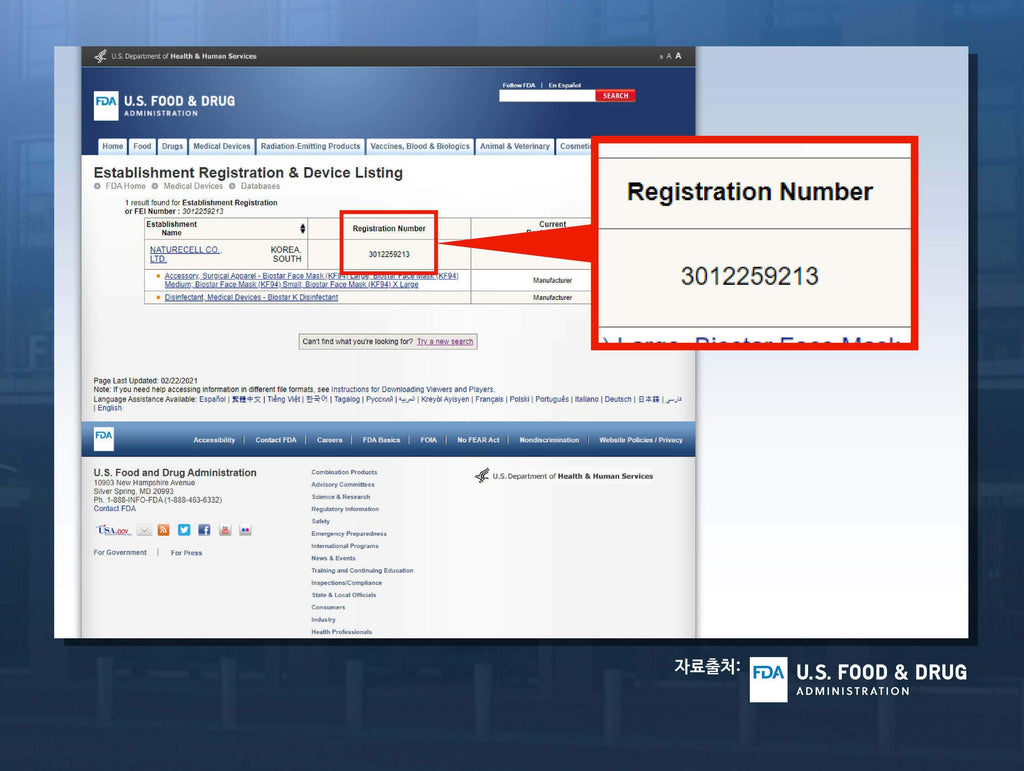Choose Deutsch language assistance
The width and height of the screenshot is (1024, 771).
click(x=618, y=399)
